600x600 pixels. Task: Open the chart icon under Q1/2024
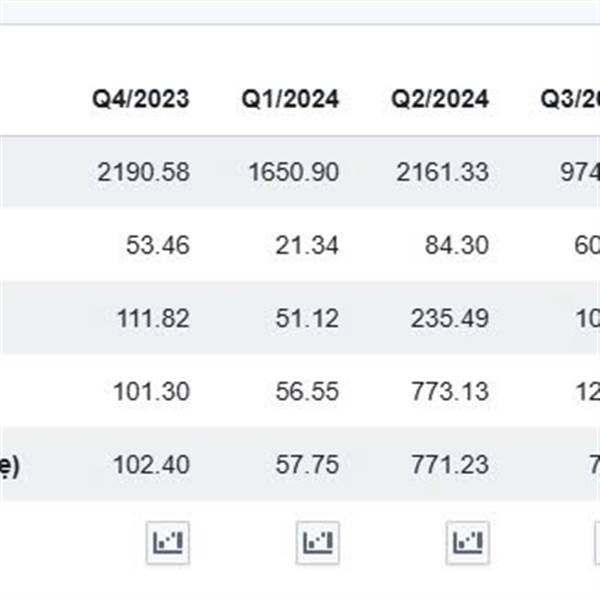[318, 543]
